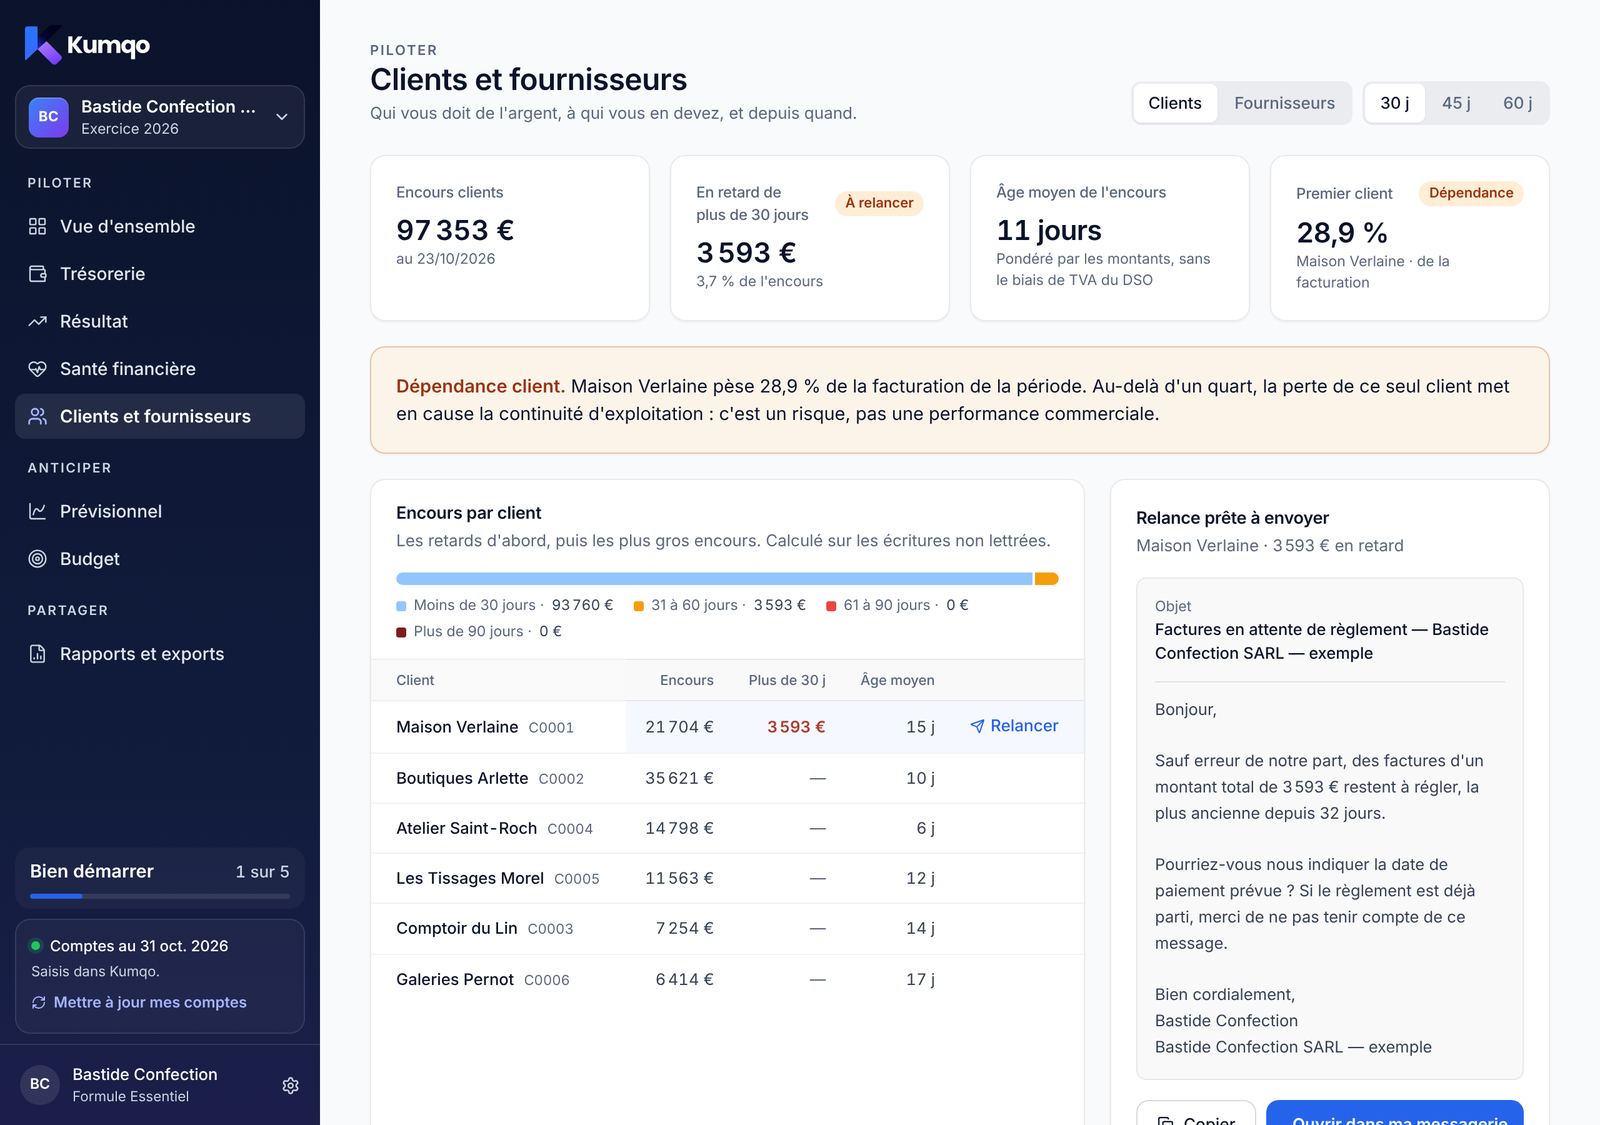This screenshot has height=1125, width=1600.
Task: Open Rapports et exports page
Action: click(x=160, y=654)
